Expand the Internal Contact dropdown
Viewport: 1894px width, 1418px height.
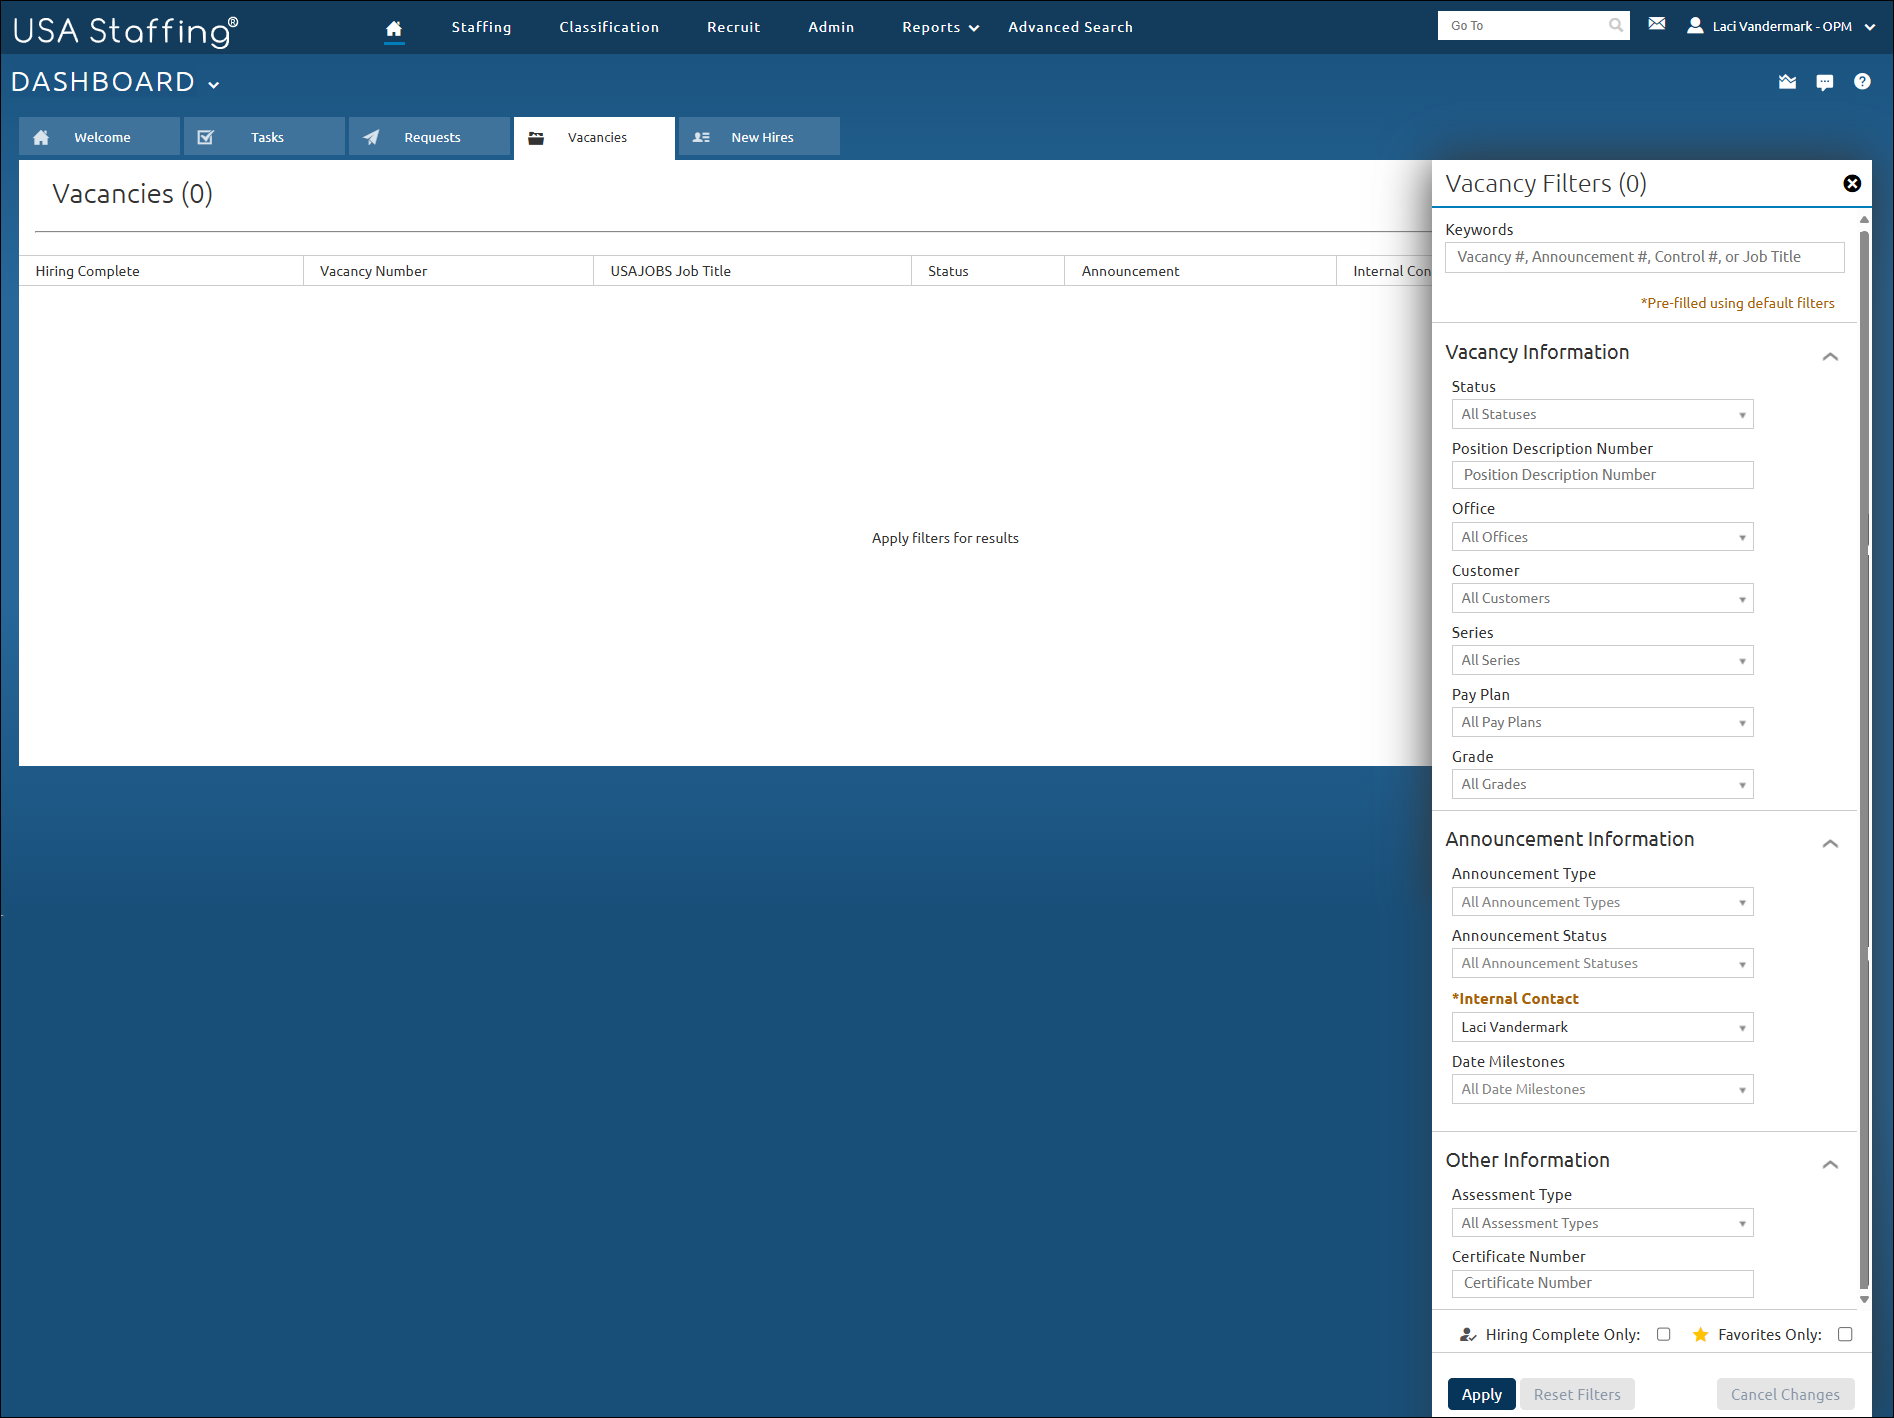(x=1602, y=1027)
